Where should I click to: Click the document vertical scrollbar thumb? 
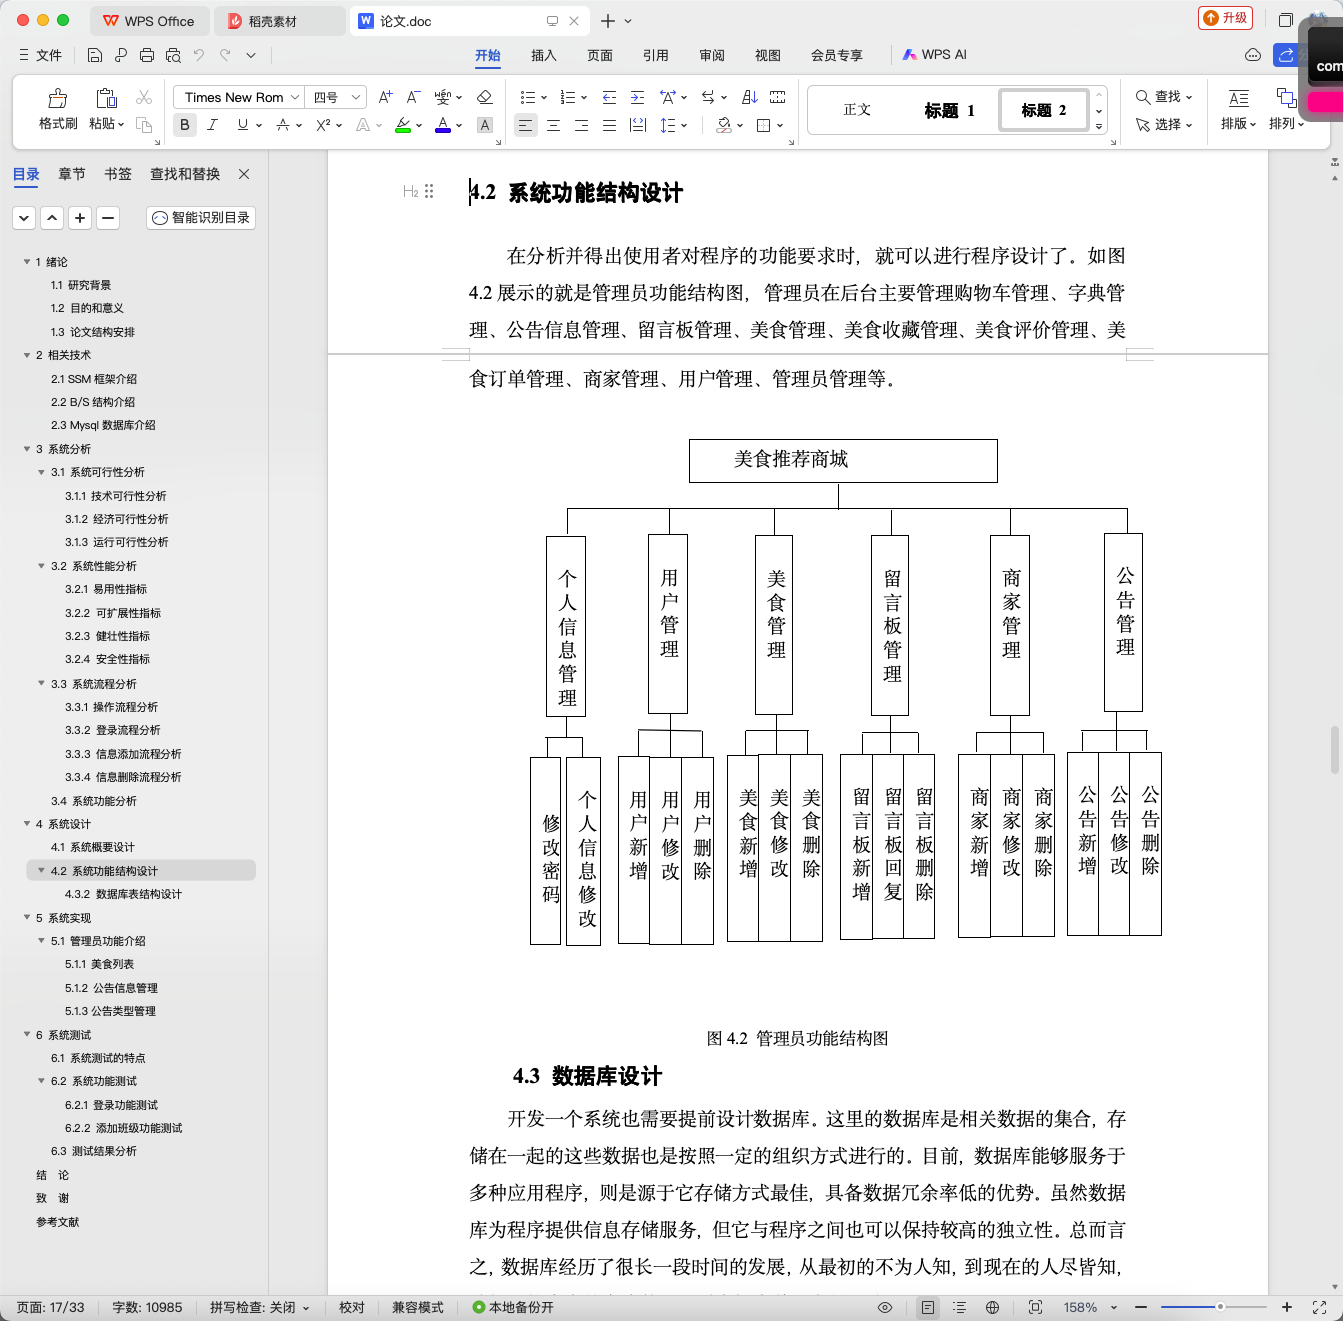1335,750
